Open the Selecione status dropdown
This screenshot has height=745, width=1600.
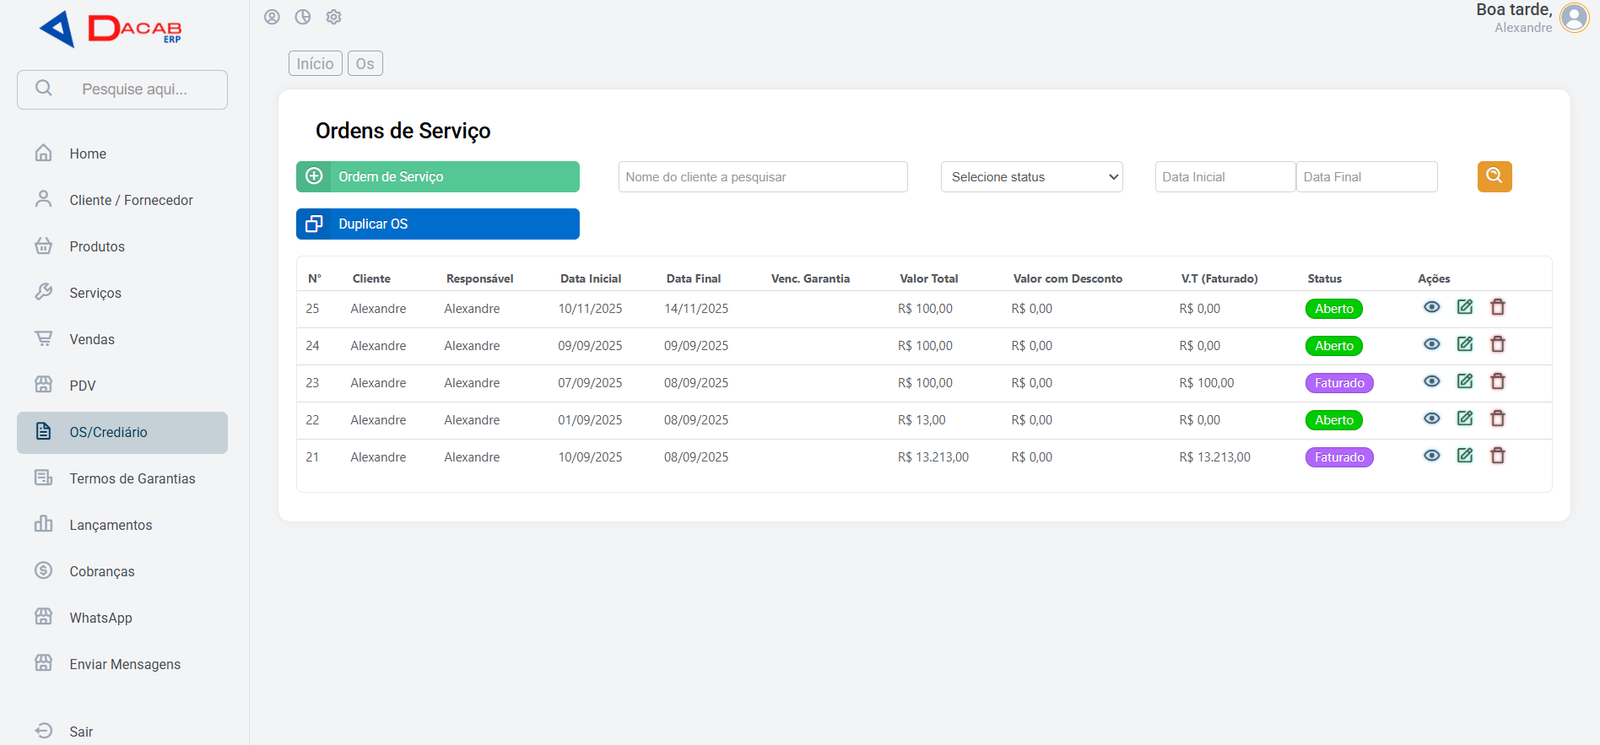pyautogui.click(x=1031, y=177)
